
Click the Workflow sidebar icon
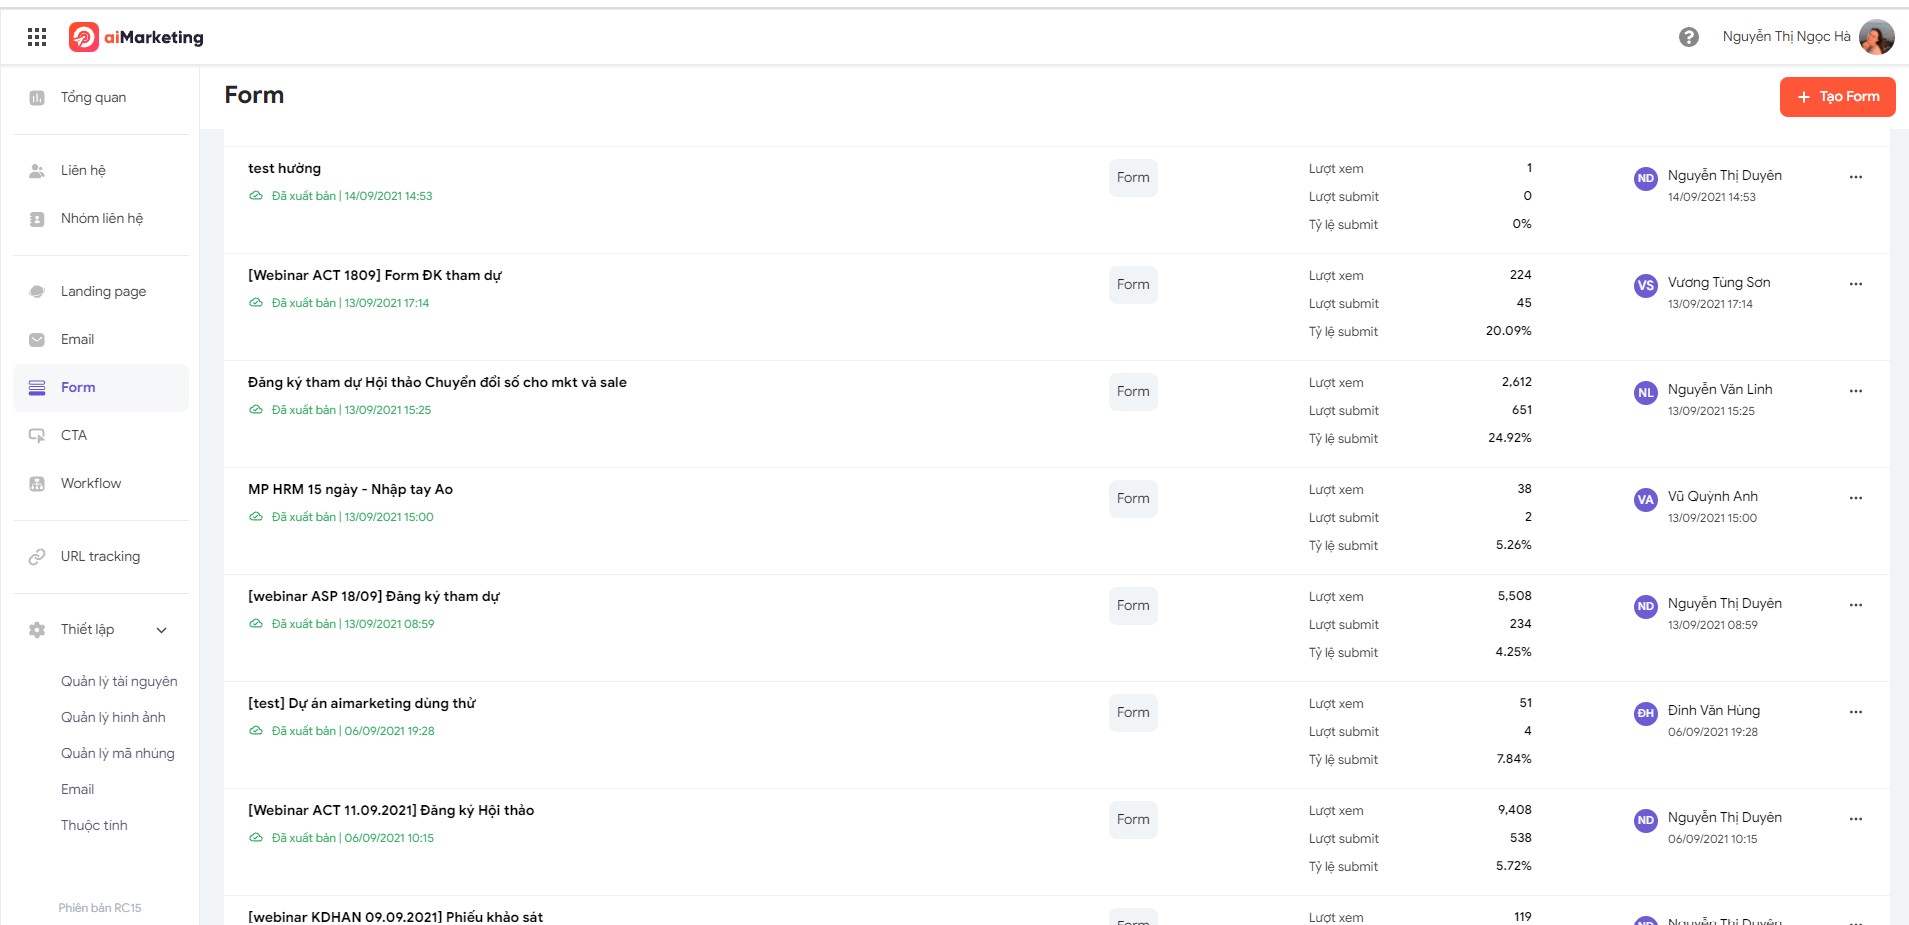click(x=37, y=484)
